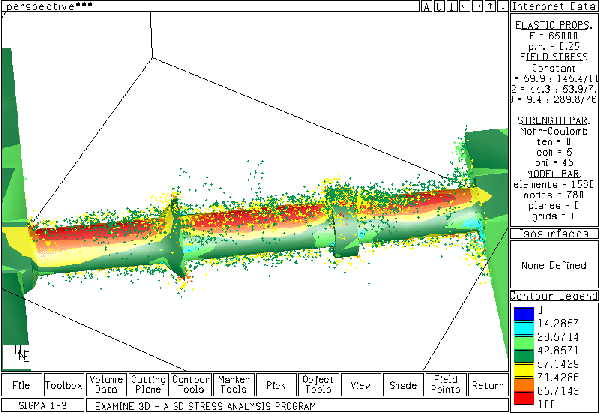Click the 14.2857 contour legend value
Viewport: 599px width, 414px height.
(558, 323)
